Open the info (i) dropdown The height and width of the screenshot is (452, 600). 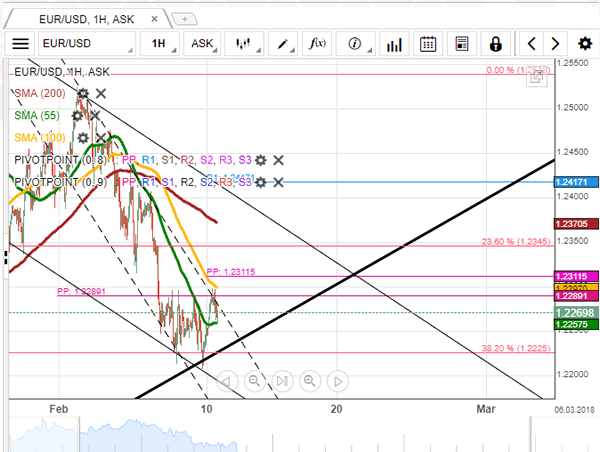355,44
